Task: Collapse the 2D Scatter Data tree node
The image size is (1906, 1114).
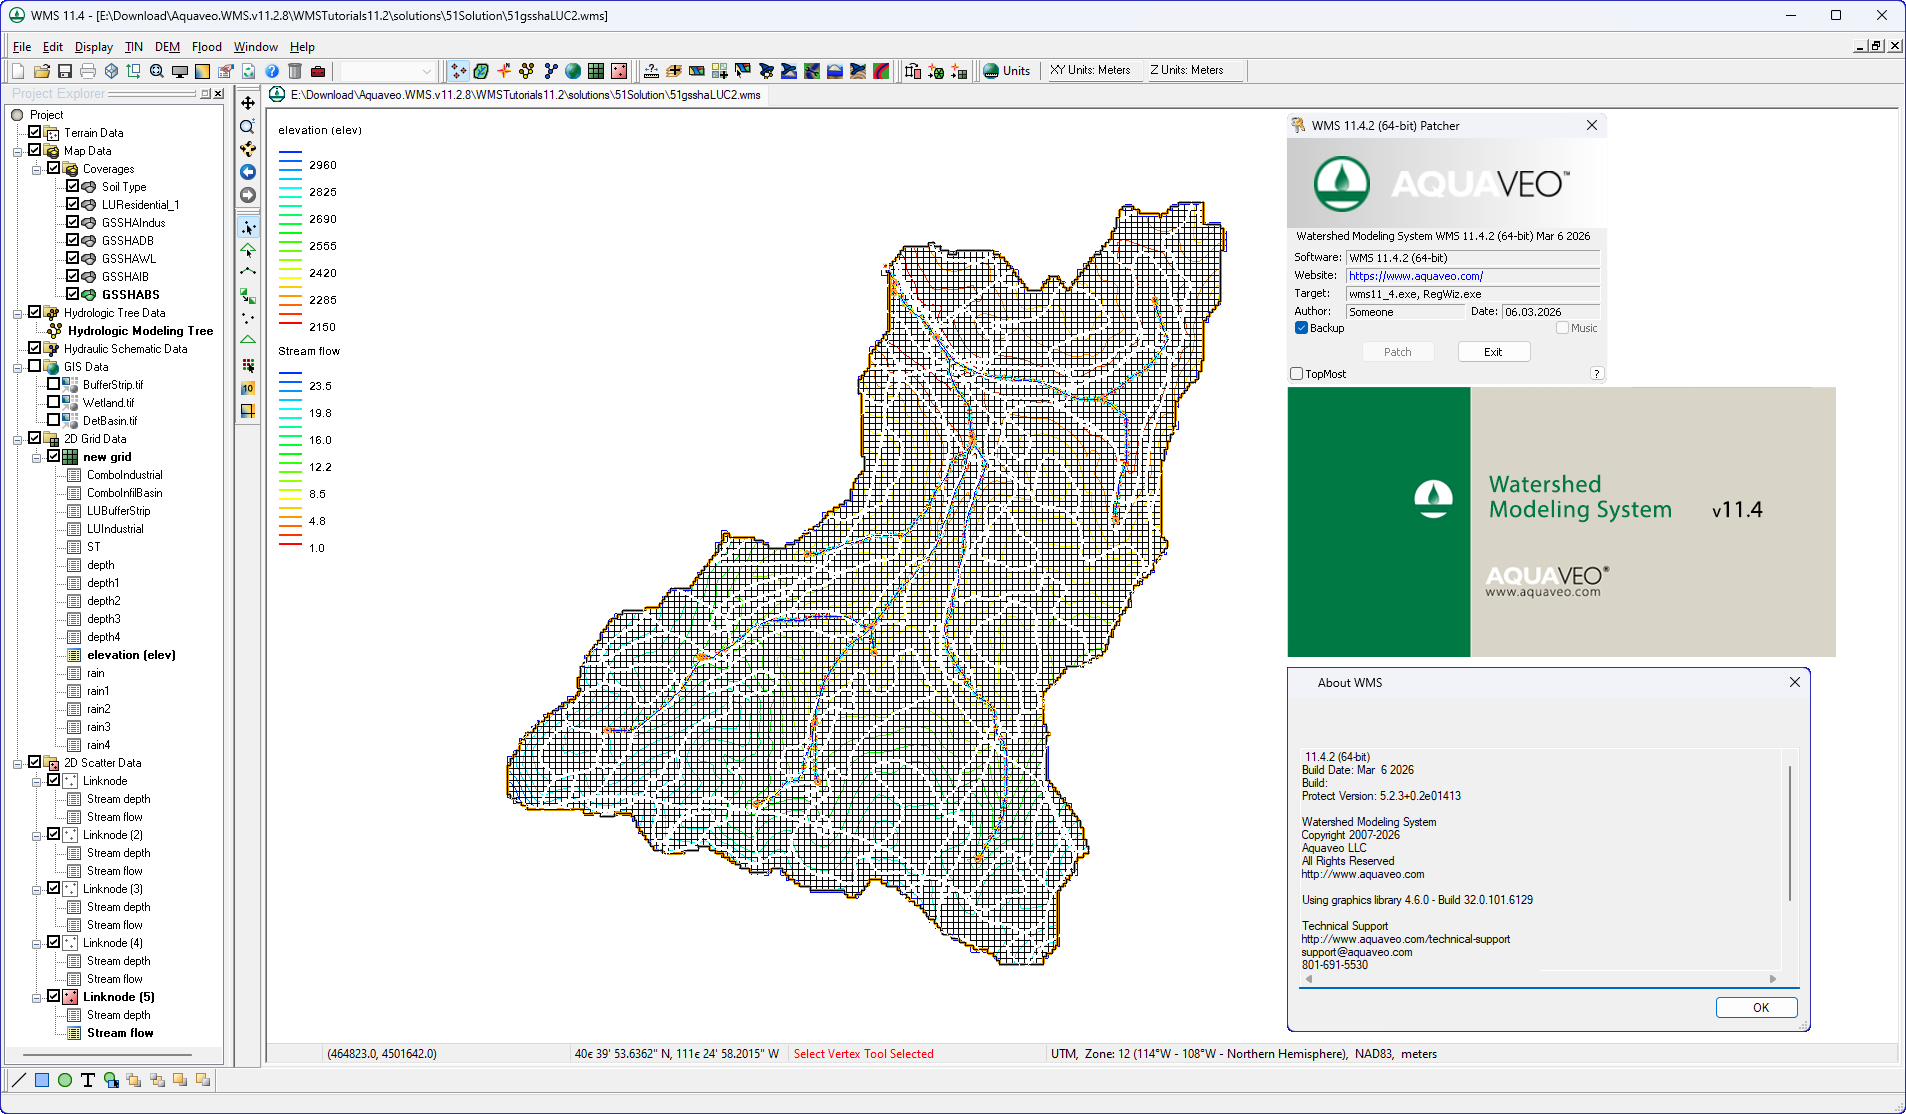Action: point(17,763)
